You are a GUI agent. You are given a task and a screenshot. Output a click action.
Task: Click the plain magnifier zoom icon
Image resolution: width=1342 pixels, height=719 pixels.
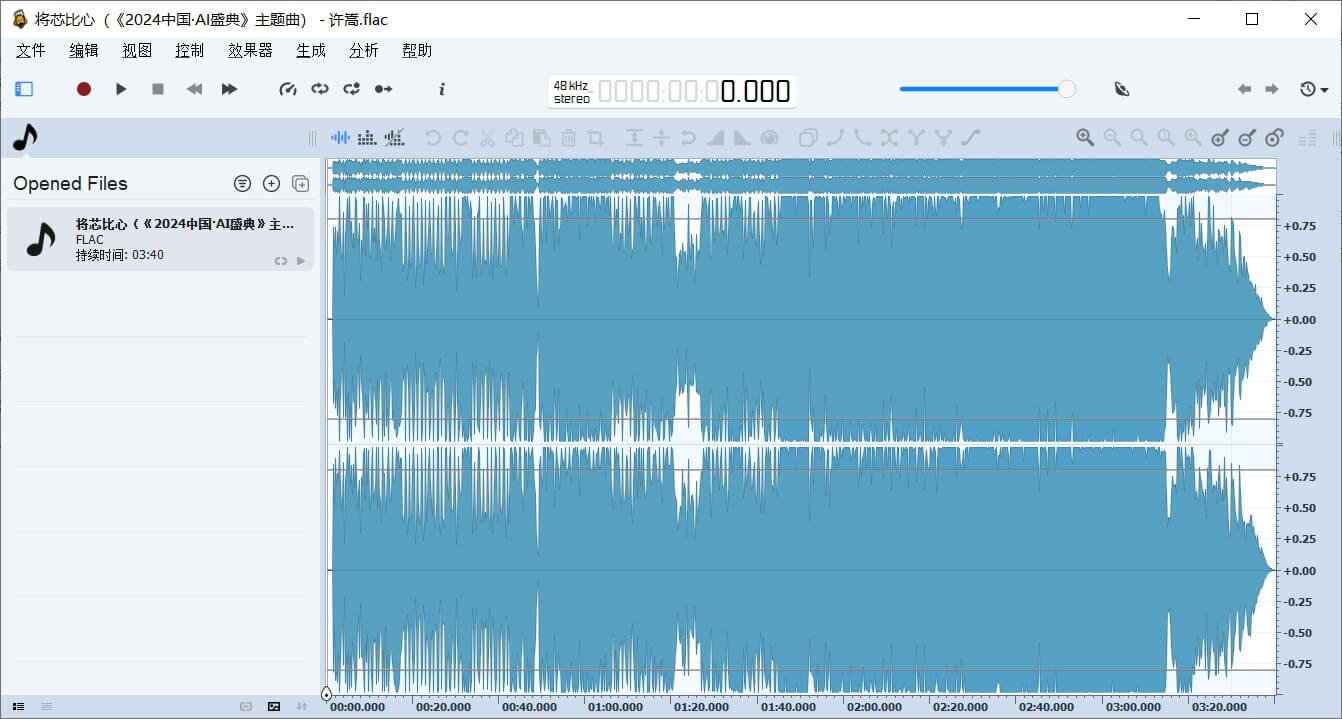click(1139, 138)
